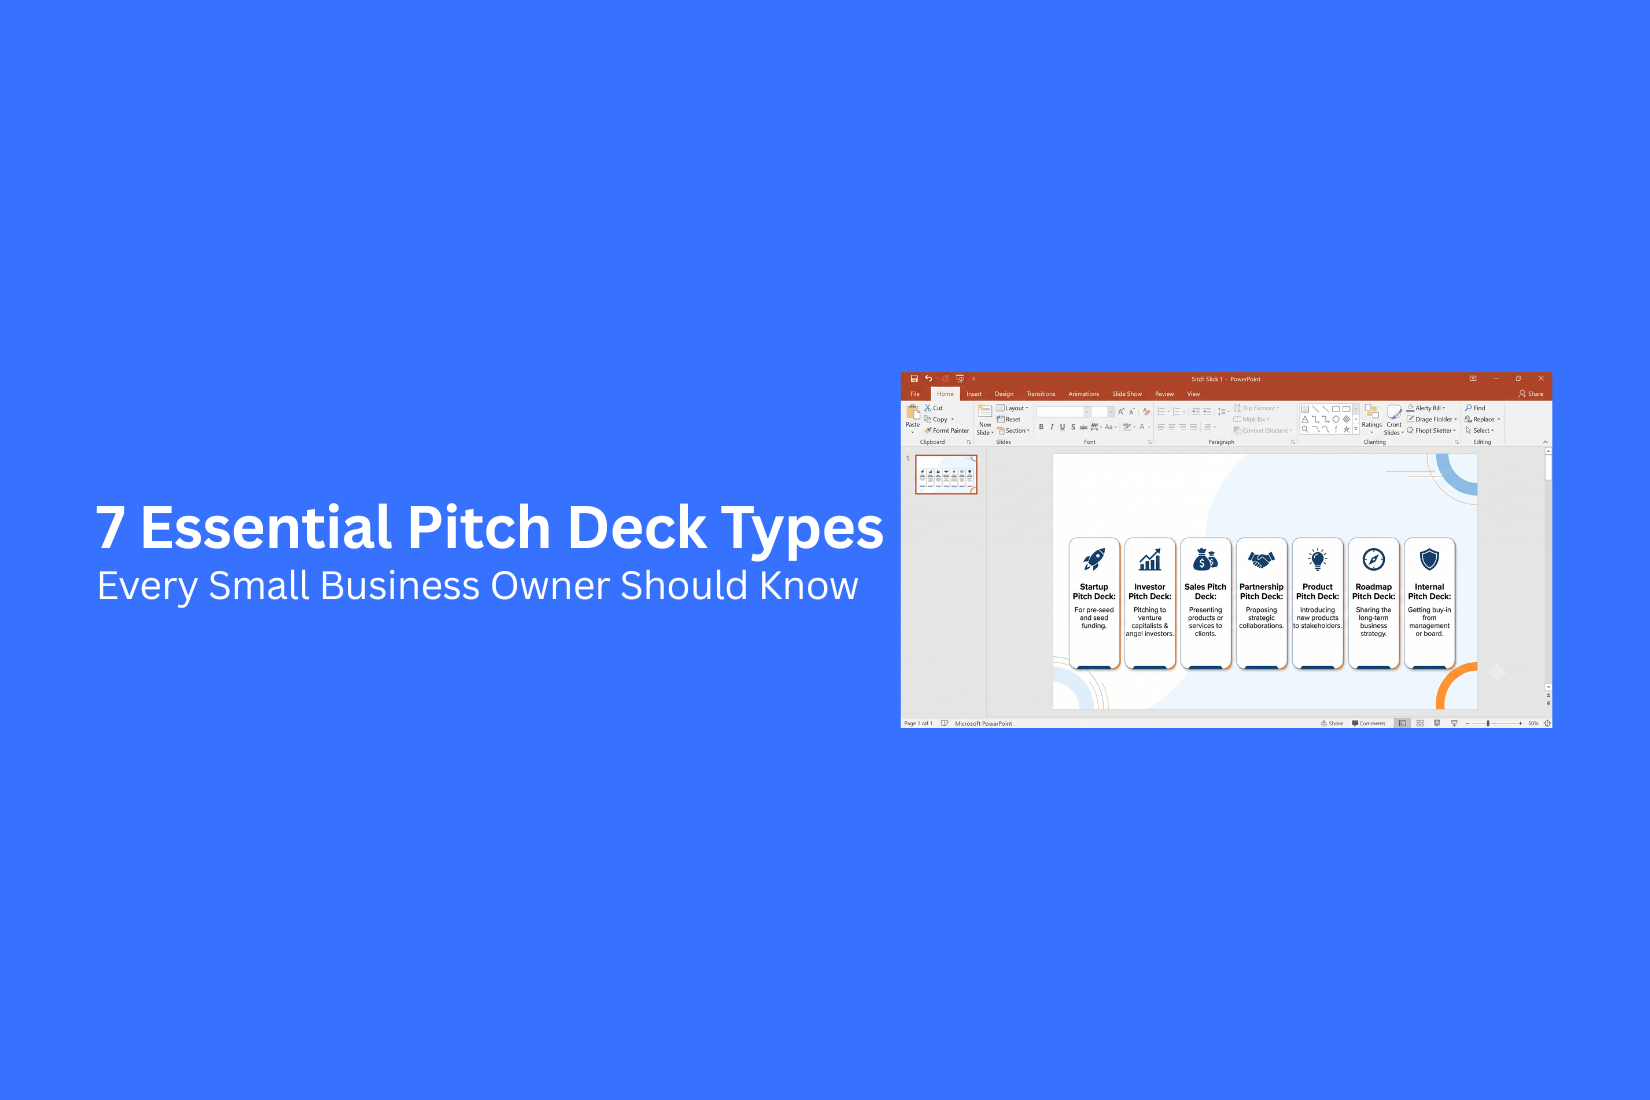Select the oval shape in shapes gallery

(1335, 419)
